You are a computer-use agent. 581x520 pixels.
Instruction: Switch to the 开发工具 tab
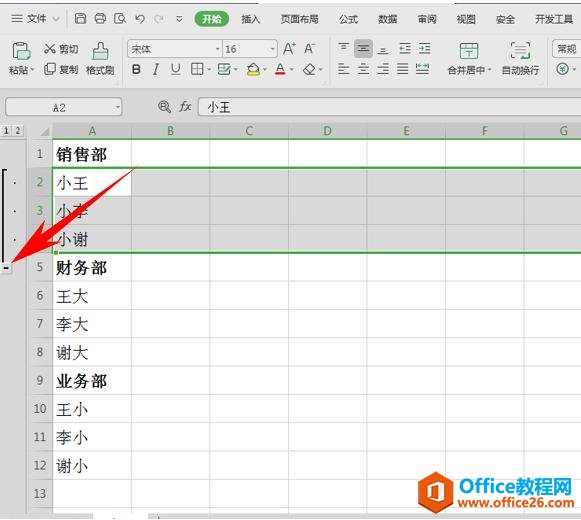(x=554, y=19)
